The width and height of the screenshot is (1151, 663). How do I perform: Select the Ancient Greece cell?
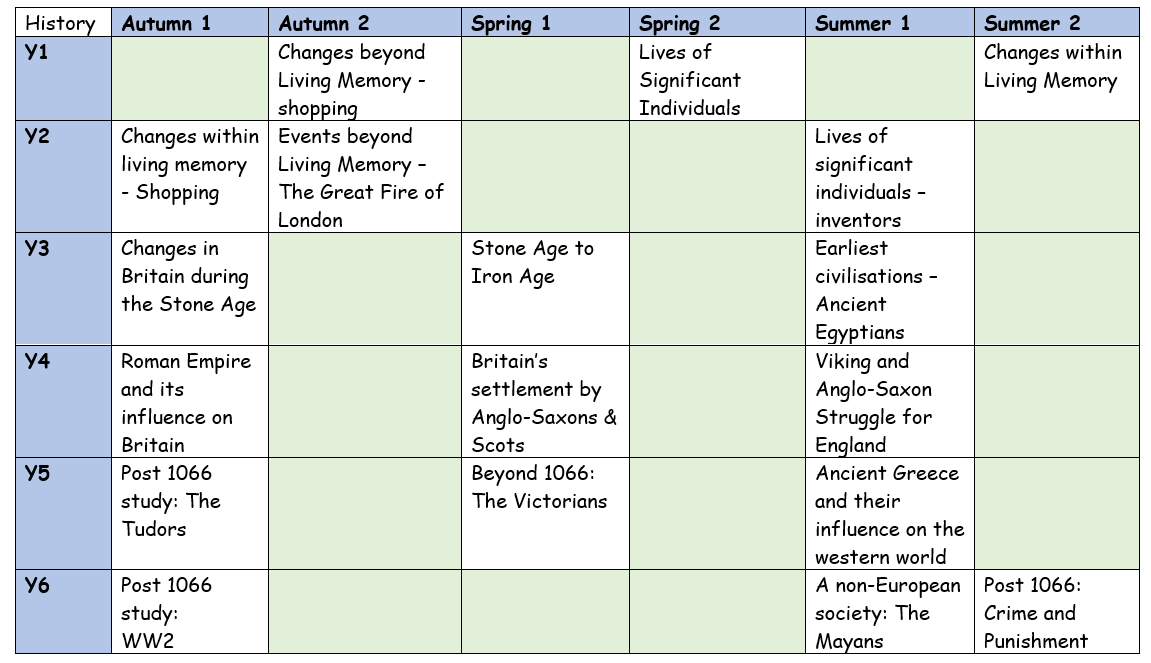click(890, 513)
